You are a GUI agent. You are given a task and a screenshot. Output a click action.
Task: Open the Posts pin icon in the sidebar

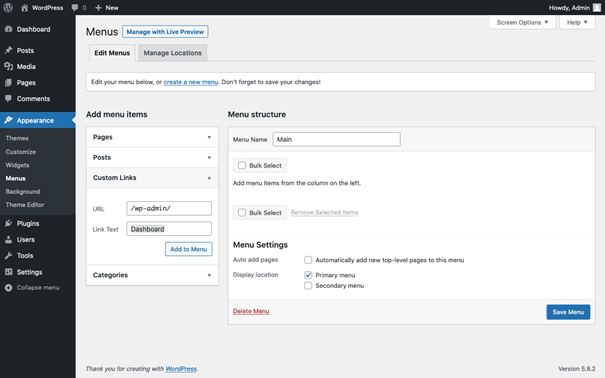(x=8, y=50)
